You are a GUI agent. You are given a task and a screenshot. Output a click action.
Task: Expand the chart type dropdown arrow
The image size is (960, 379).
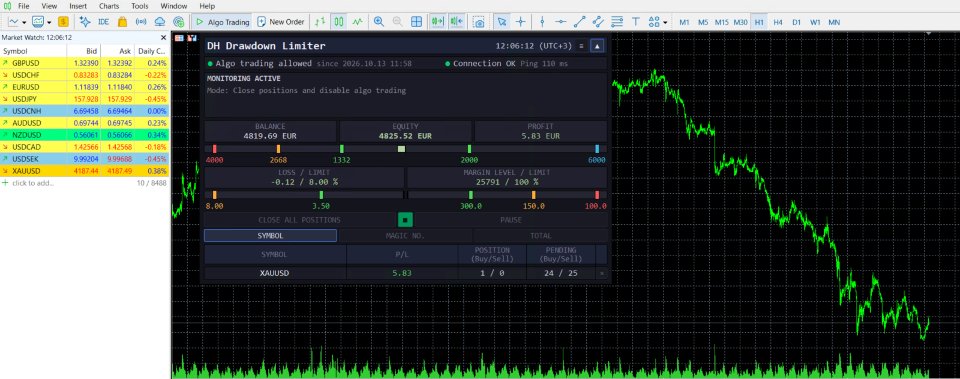click(24, 23)
